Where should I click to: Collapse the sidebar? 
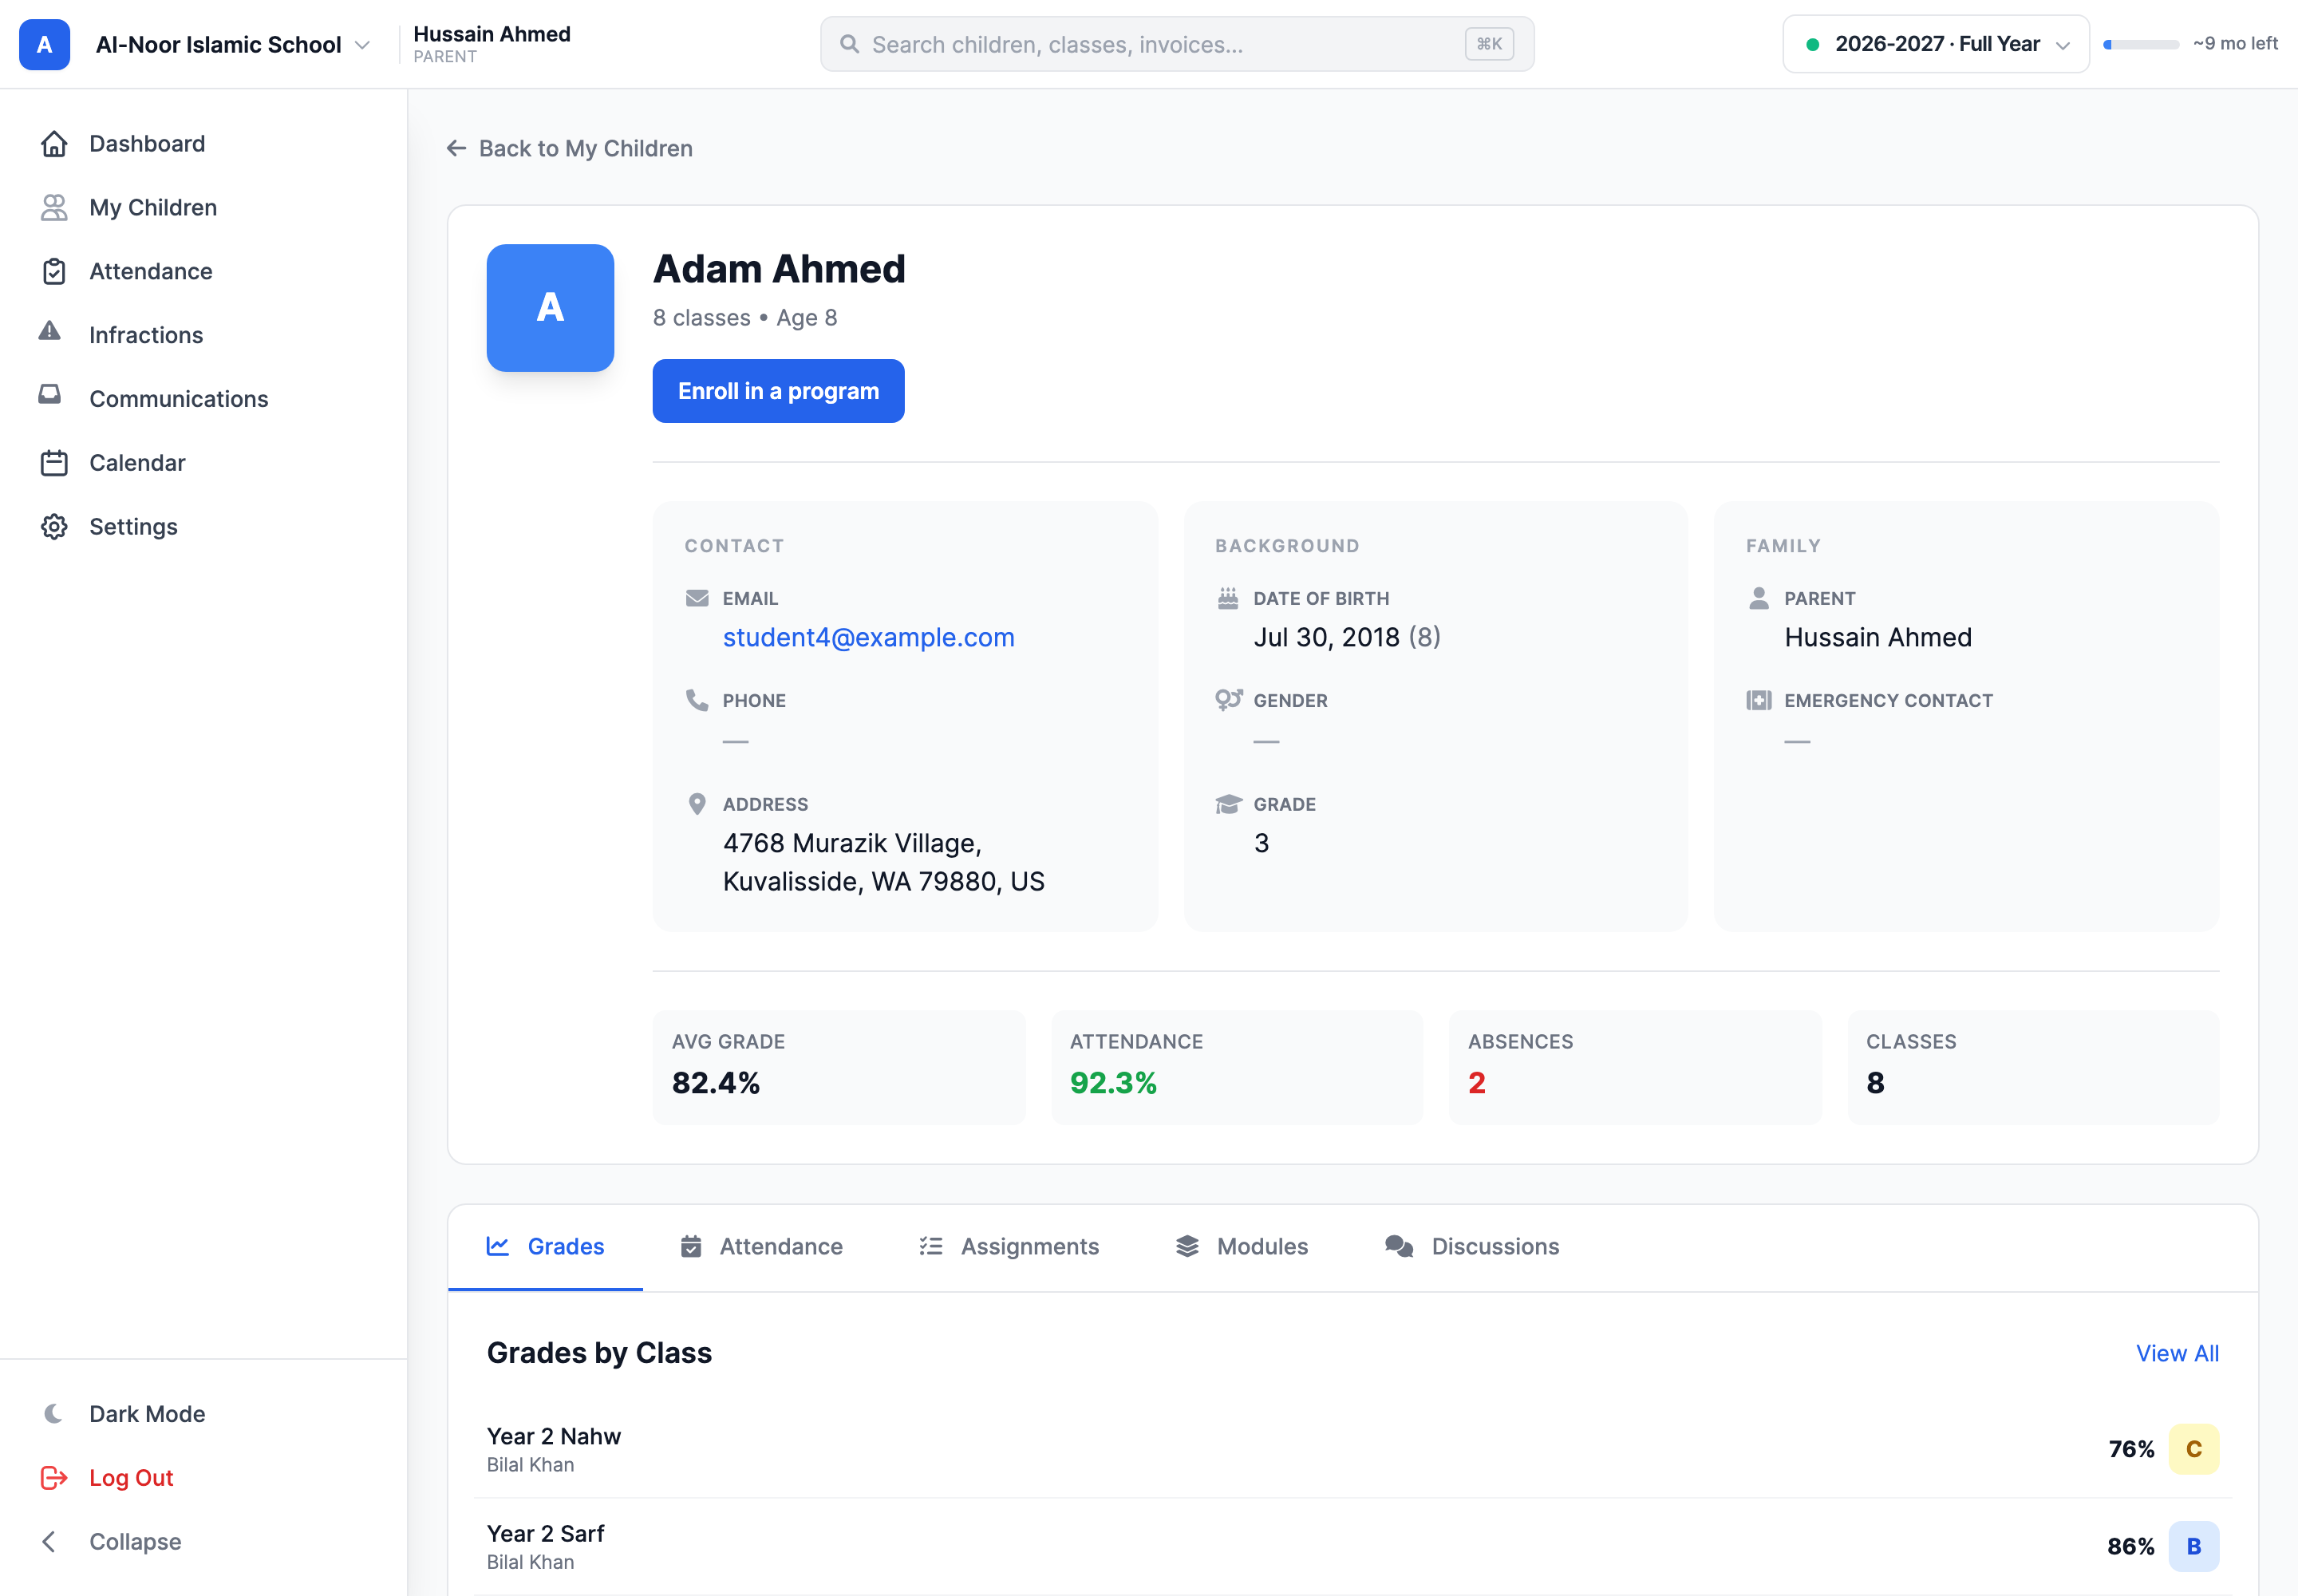click(x=203, y=1542)
